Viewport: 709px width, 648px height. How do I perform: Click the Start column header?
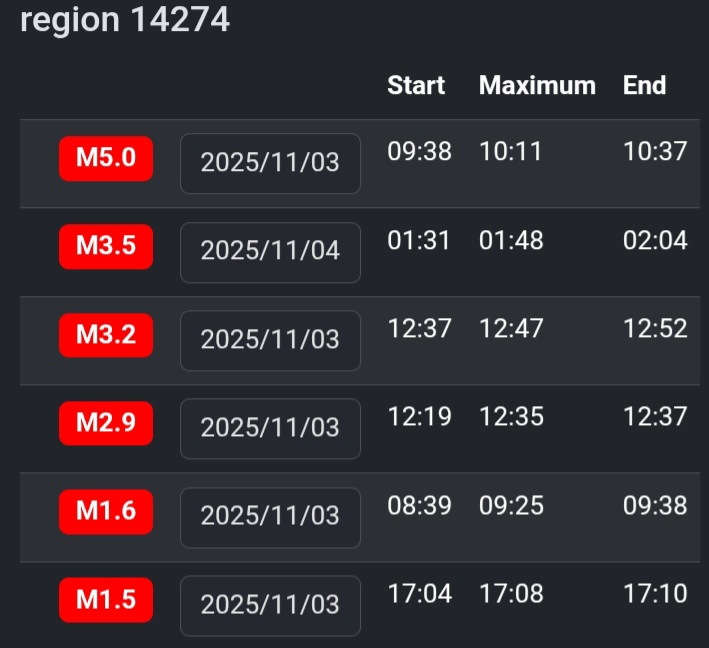416,86
